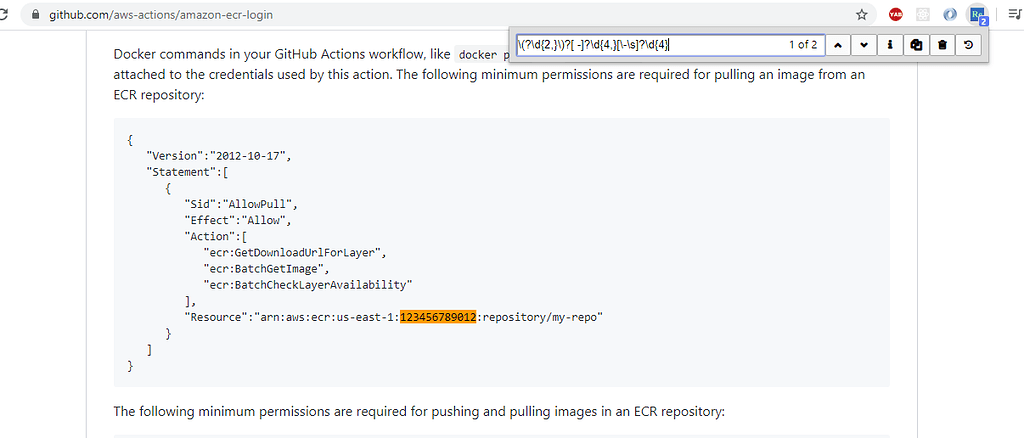Jump to next regex match
This screenshot has height=438, width=1024.
click(864, 45)
